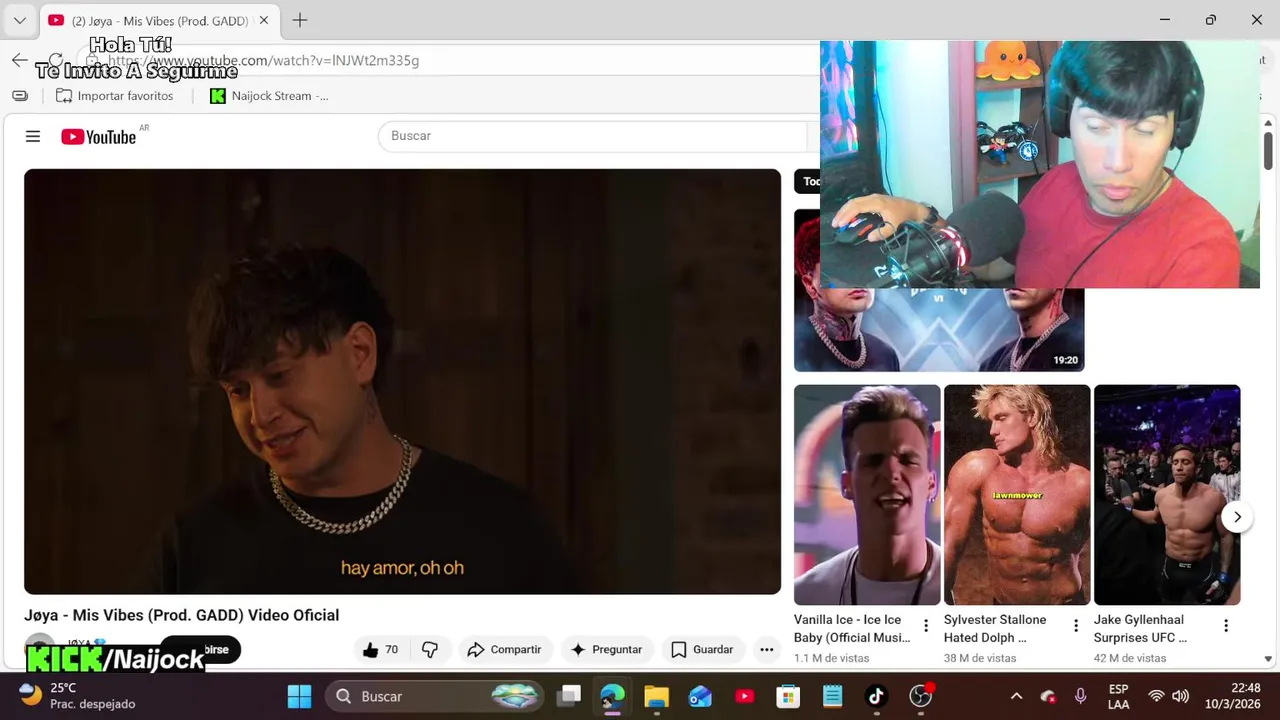Open options menu for Jake Gyllenhaal short
1280x720 pixels.
pos(1226,626)
